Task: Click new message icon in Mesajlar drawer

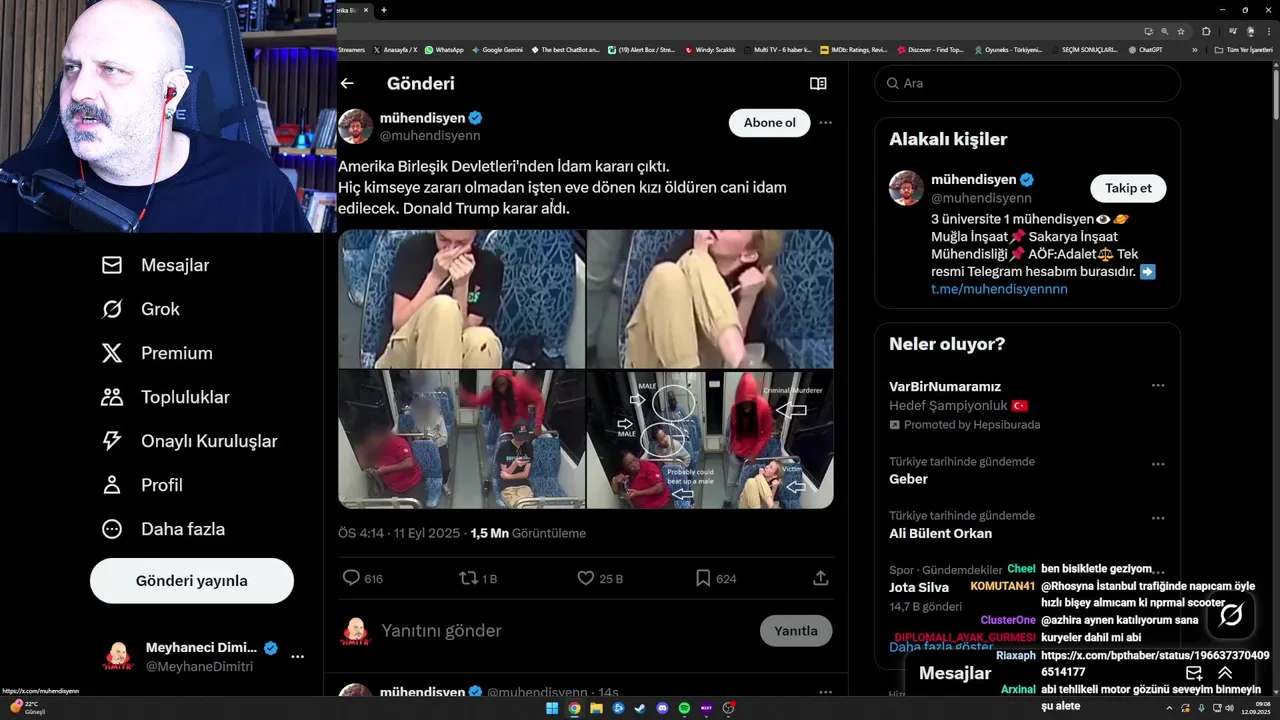Action: (1193, 673)
